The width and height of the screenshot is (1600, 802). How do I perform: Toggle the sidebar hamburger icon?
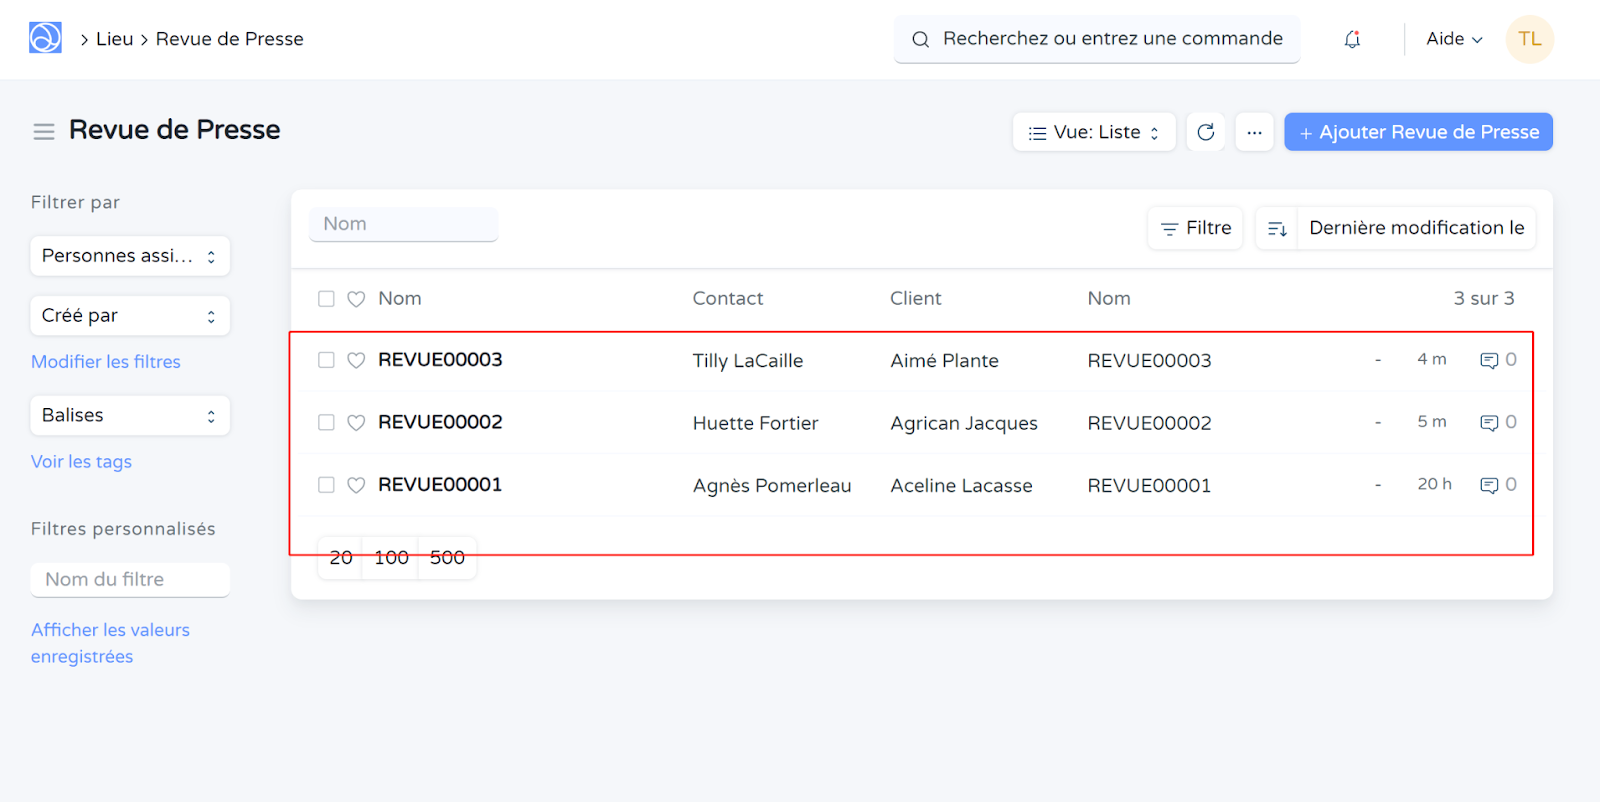click(44, 131)
